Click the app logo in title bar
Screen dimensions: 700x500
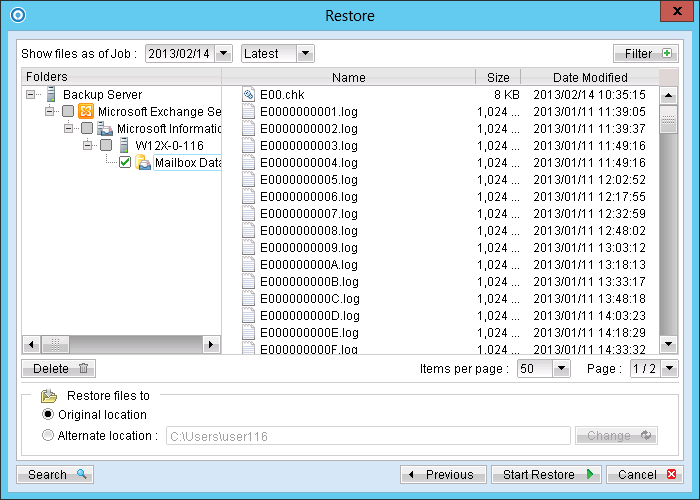pos(18,15)
